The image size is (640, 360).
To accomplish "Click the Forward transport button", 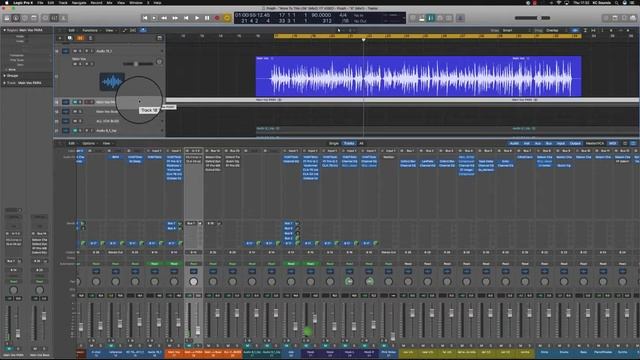I will [x=175, y=18].
